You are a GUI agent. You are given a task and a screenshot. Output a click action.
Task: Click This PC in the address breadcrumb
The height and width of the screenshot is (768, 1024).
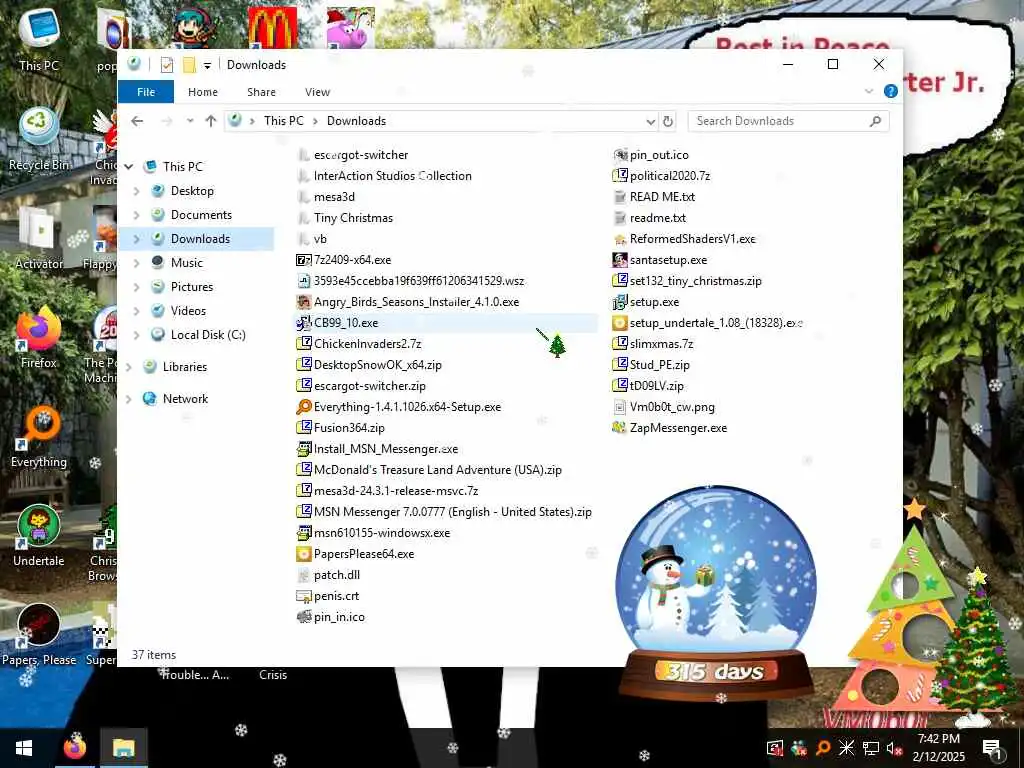click(x=283, y=121)
